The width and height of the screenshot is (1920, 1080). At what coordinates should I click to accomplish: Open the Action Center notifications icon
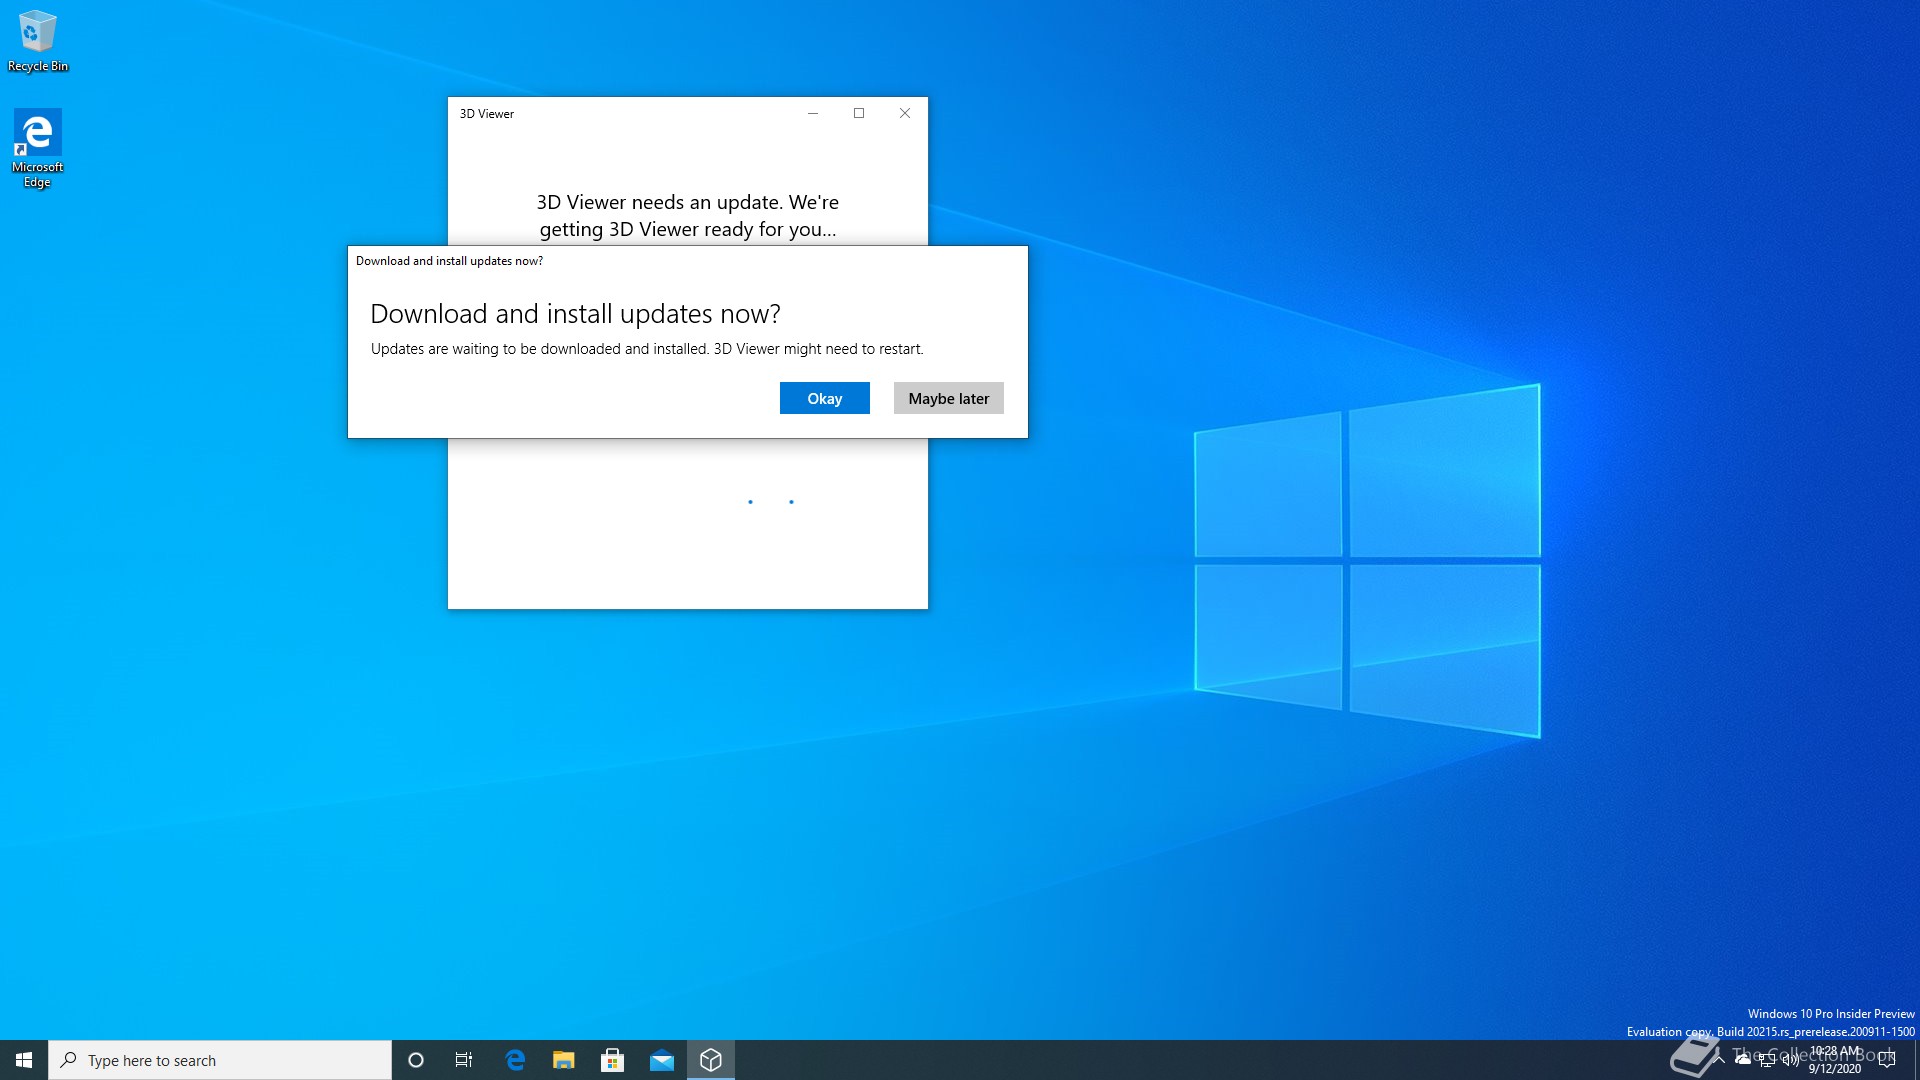tap(1887, 1060)
